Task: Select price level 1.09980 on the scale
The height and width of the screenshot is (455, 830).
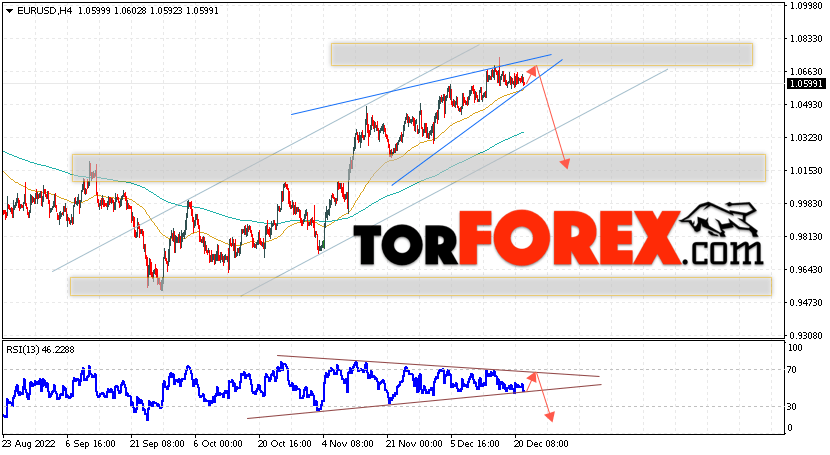Action: 806,6
